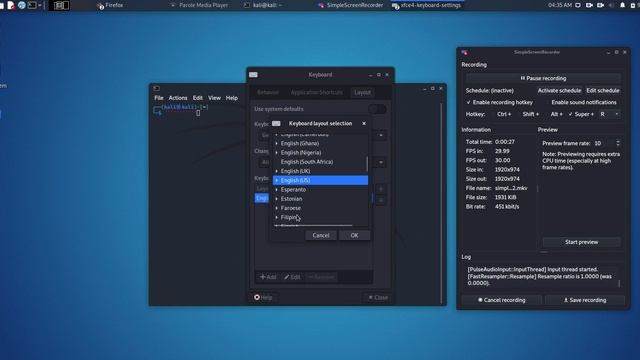This screenshot has height=360, width=640.
Task: Open the notifications bell in top panel
Action: coord(622,5)
